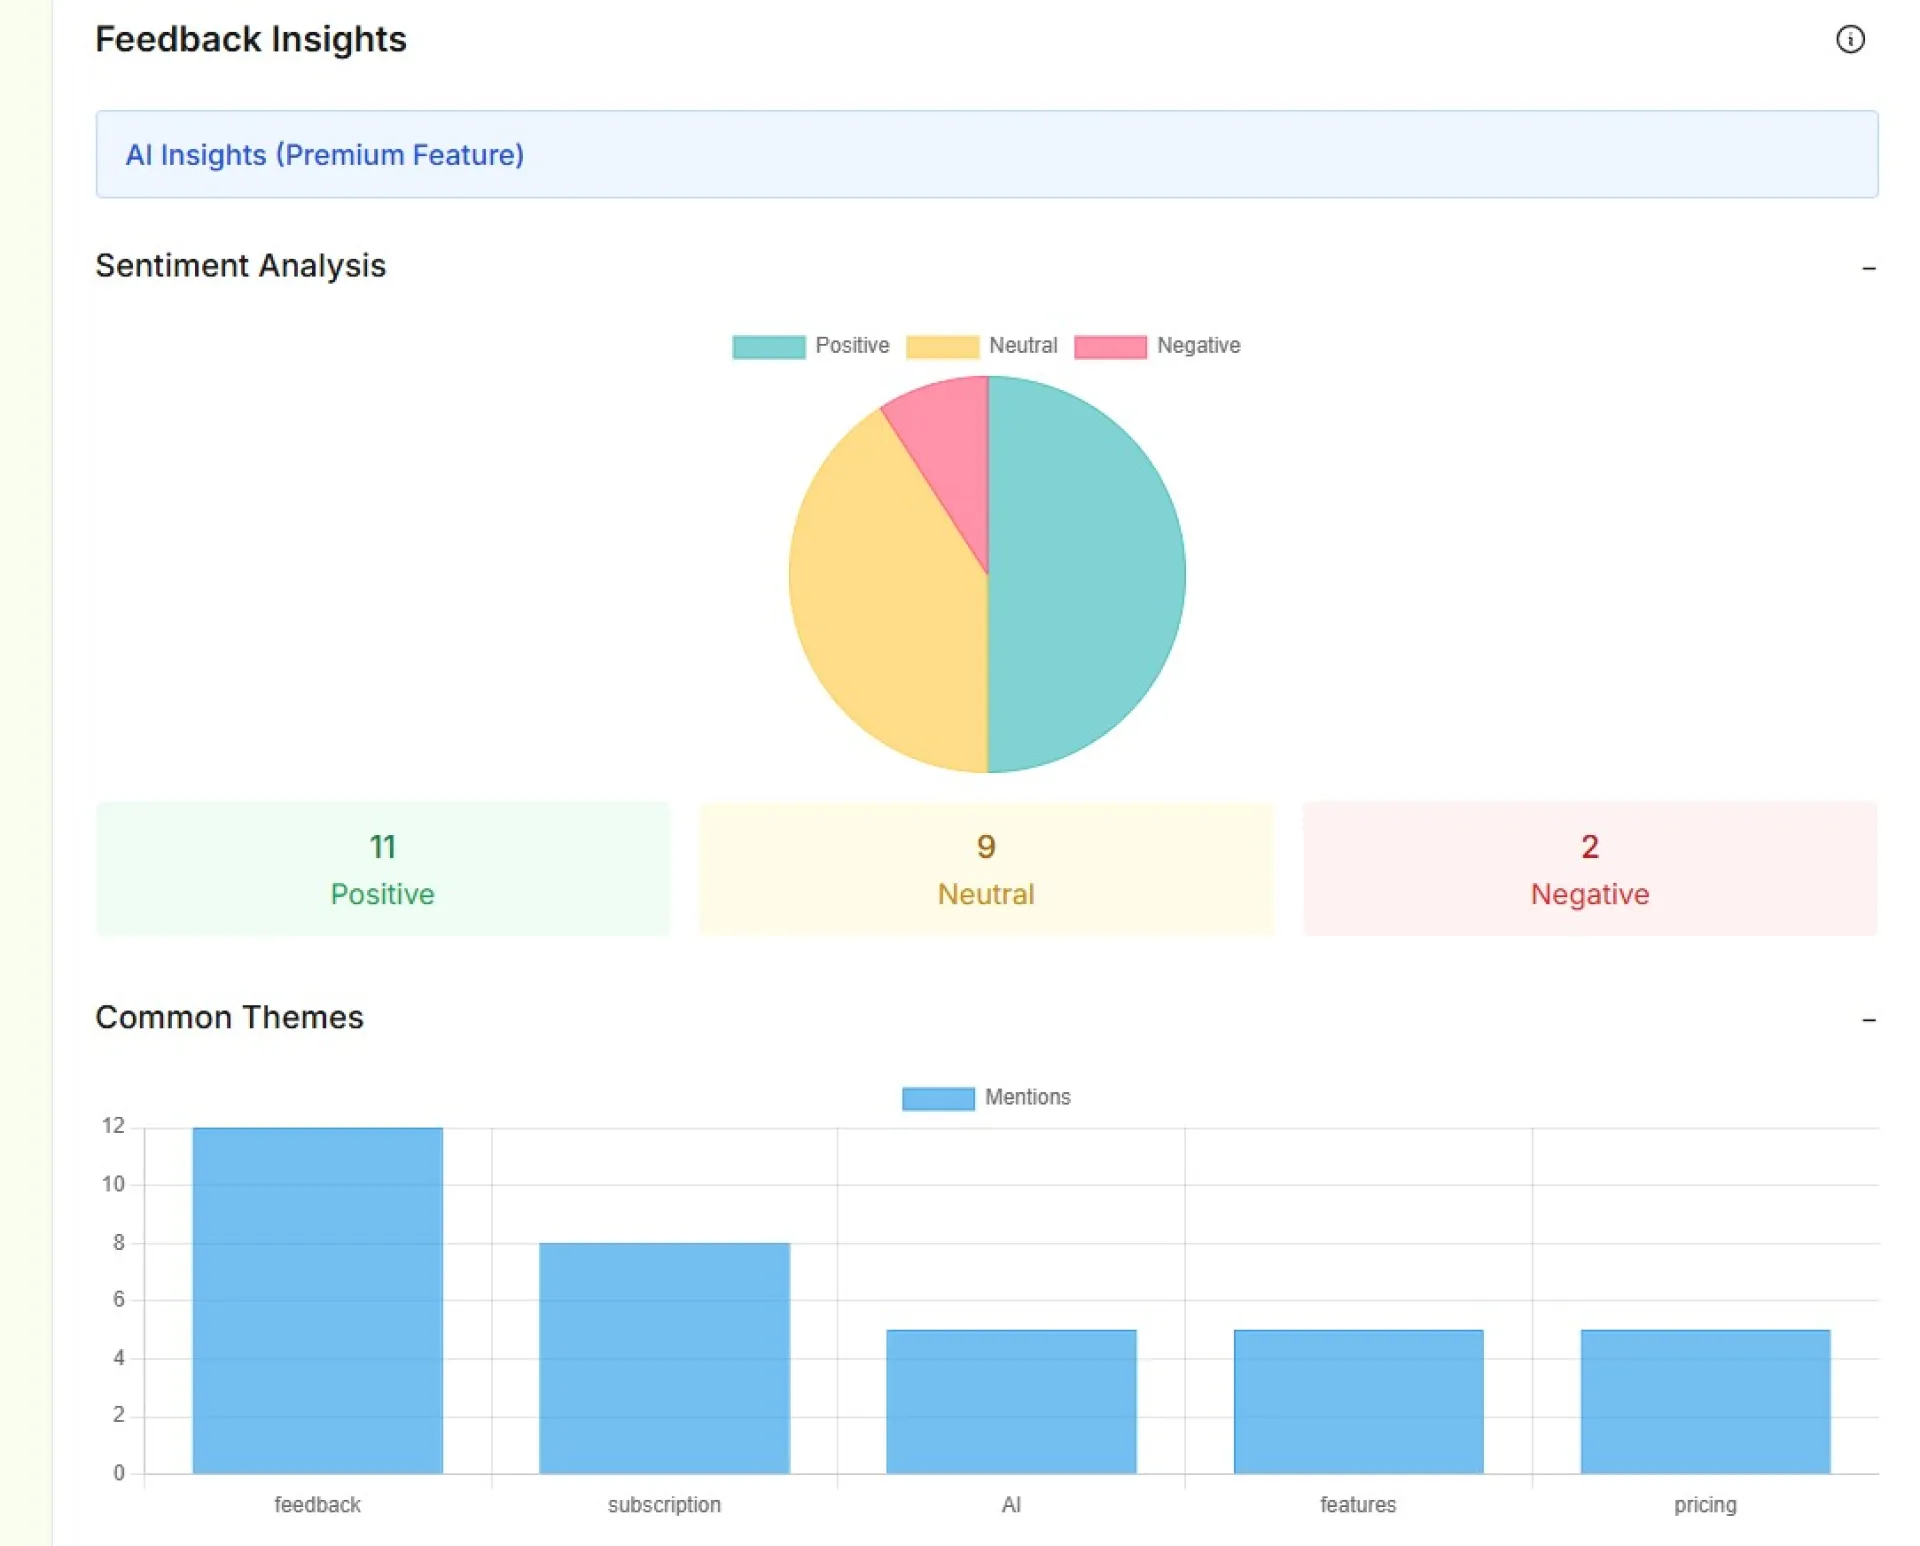Click the AI bar in the chart

point(1011,1400)
